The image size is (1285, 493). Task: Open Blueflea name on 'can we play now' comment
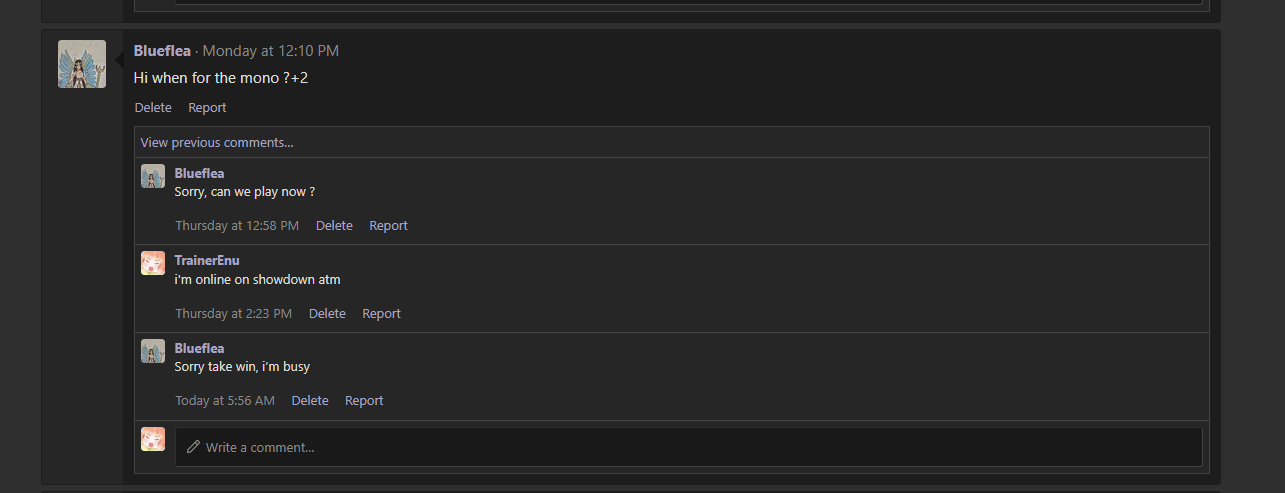click(x=199, y=174)
